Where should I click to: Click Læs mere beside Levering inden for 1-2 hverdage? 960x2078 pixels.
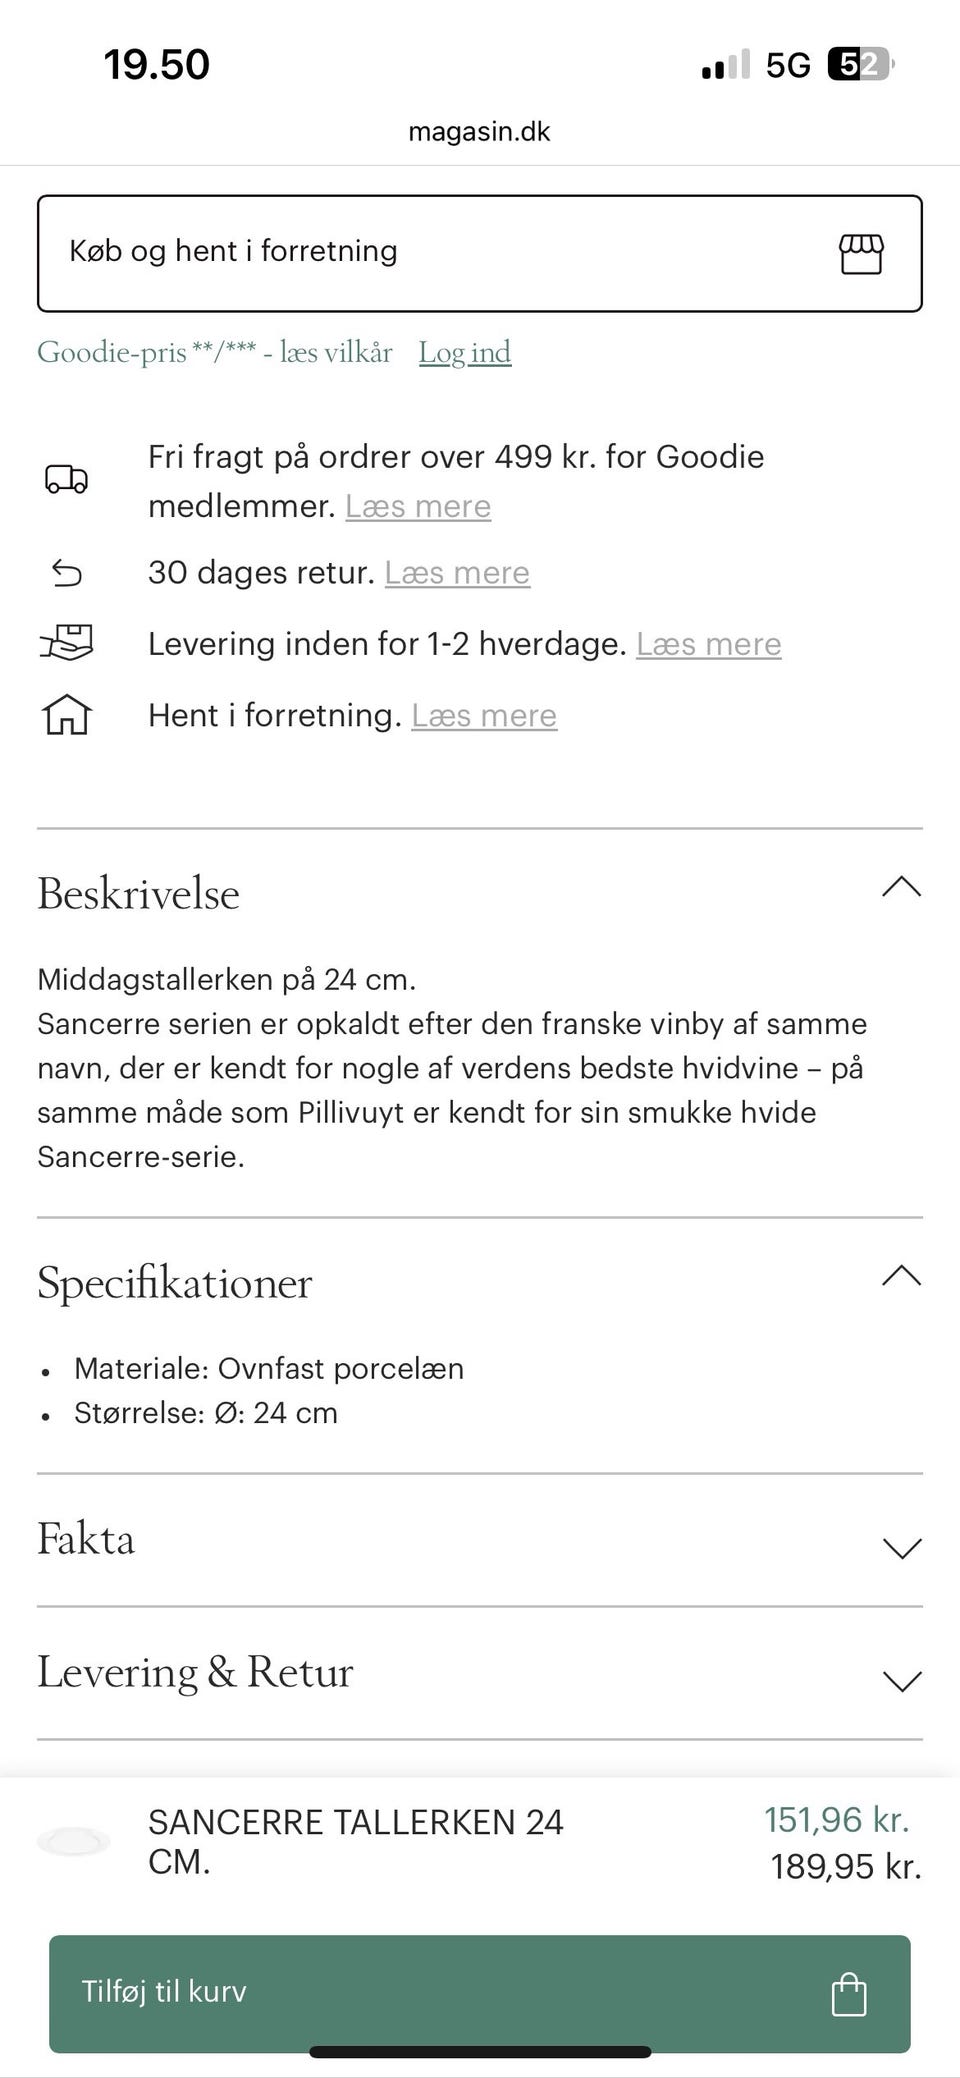click(708, 644)
